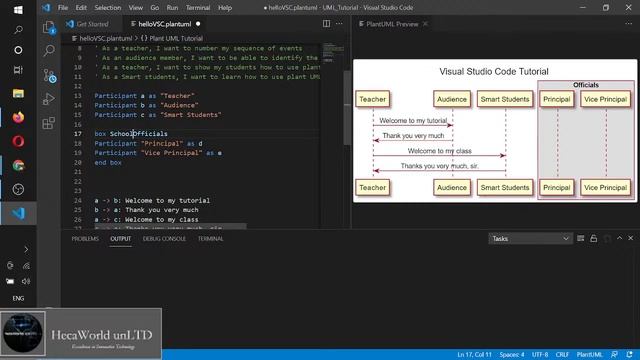The width and height of the screenshot is (640, 360).
Task: Click UTF-8 encoding in status bar
Action: [540, 354]
